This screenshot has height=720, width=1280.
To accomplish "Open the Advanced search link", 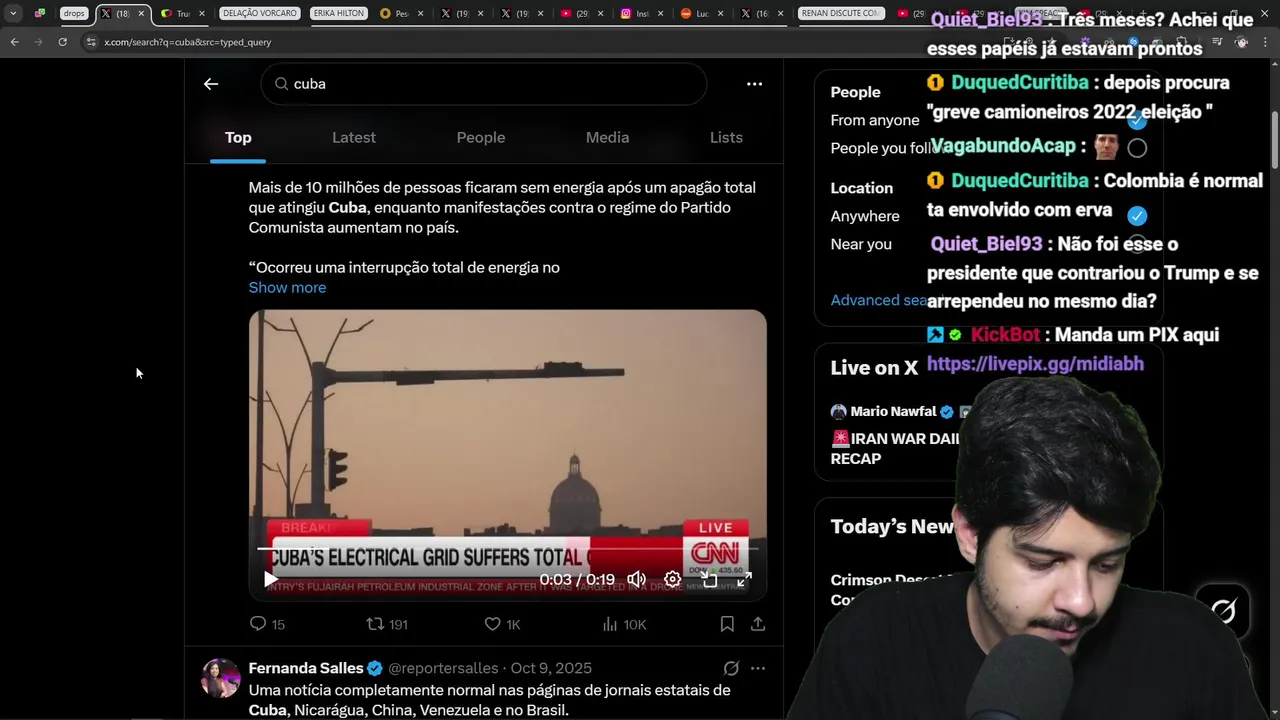I will pos(880,300).
